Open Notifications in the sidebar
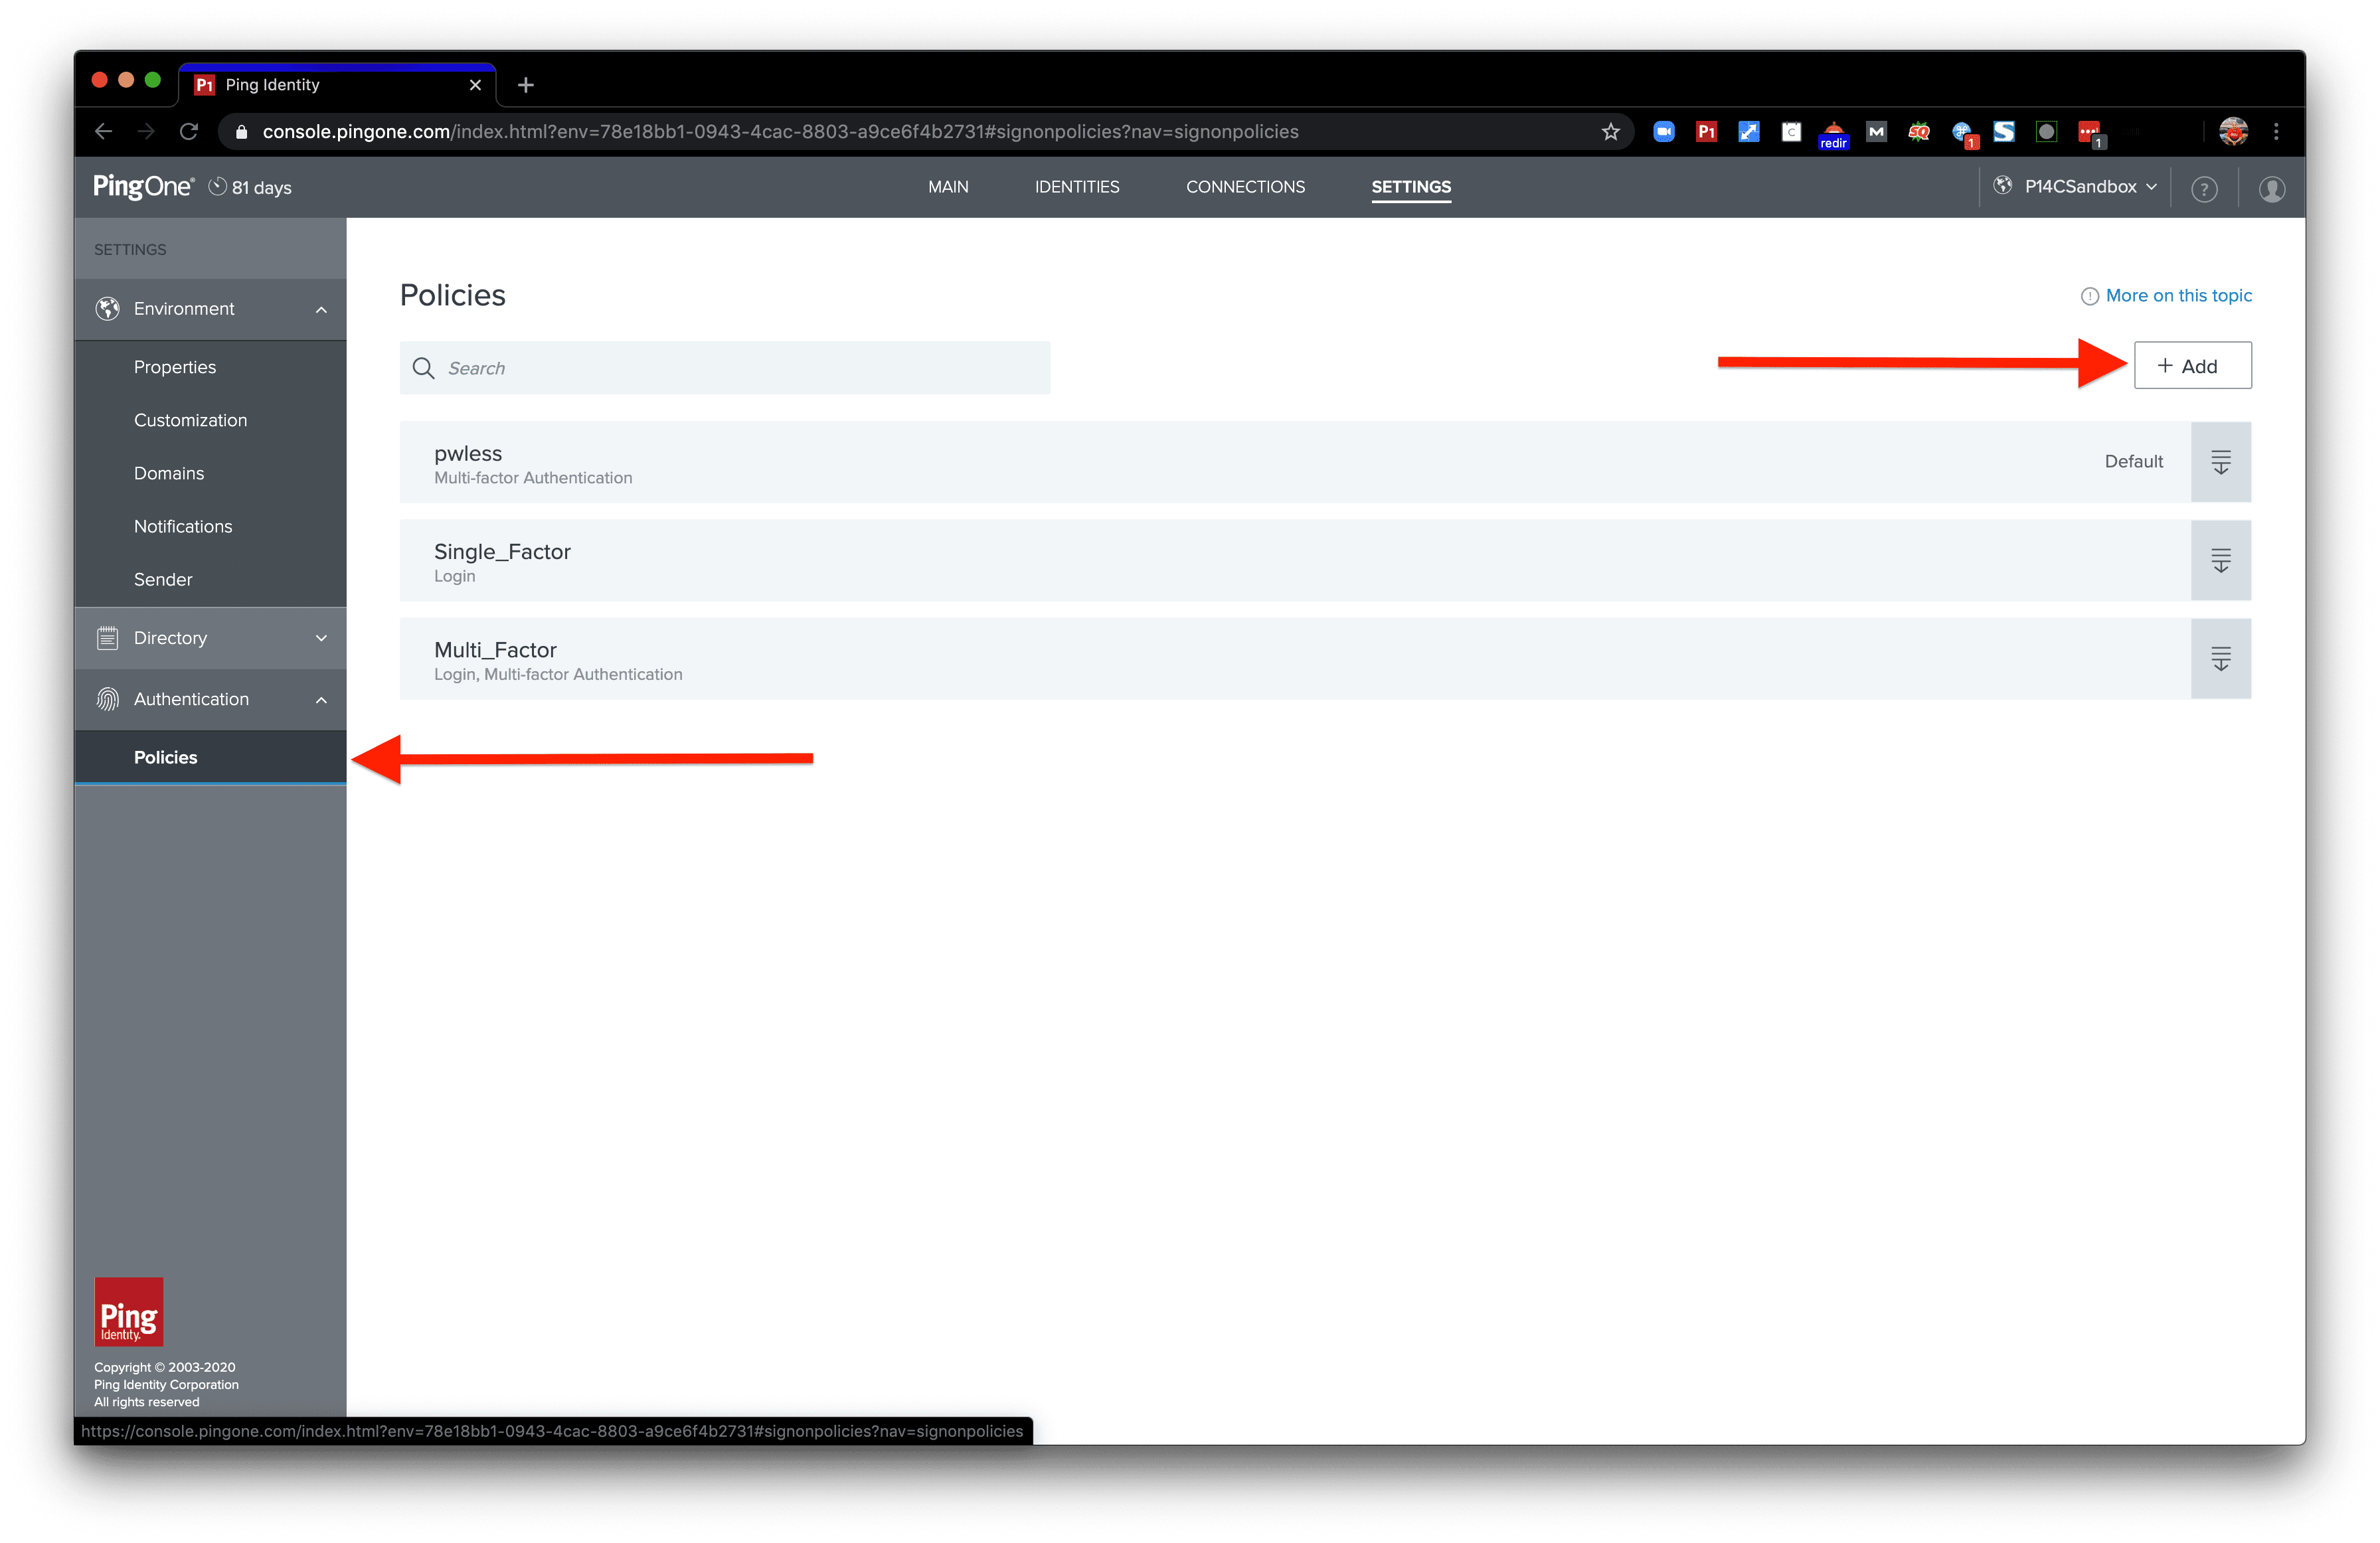2380x1543 pixels. tap(183, 526)
